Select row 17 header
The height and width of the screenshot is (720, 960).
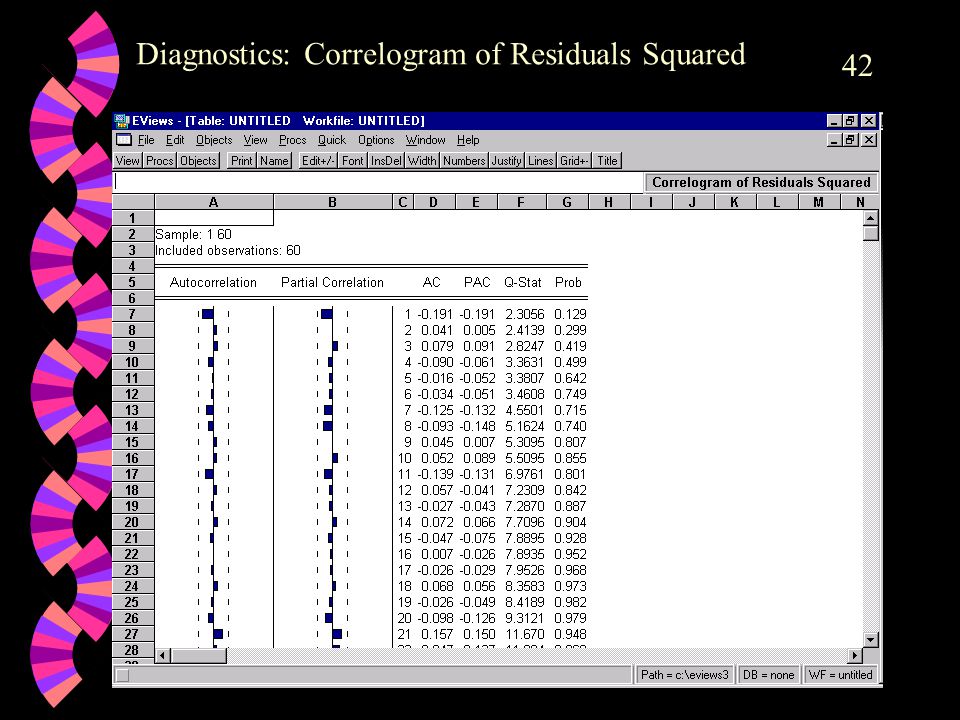[x=133, y=474]
